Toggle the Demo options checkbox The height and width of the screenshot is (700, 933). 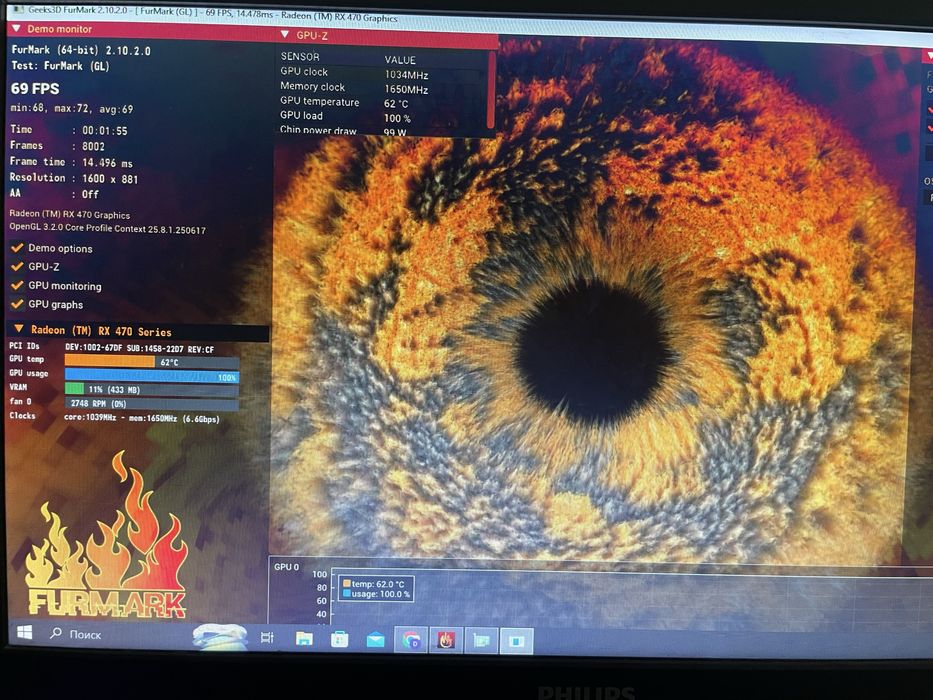pos(17,248)
